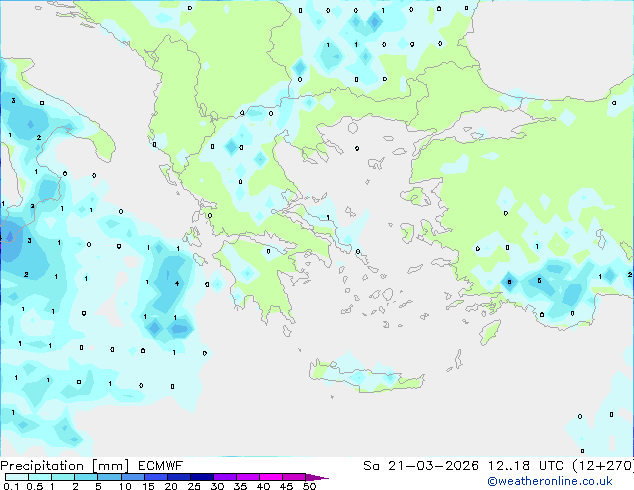Screen dimensions: 634x490
Task: Select the 45–50 mm legend swatch
Action: pyautogui.click(x=294, y=477)
